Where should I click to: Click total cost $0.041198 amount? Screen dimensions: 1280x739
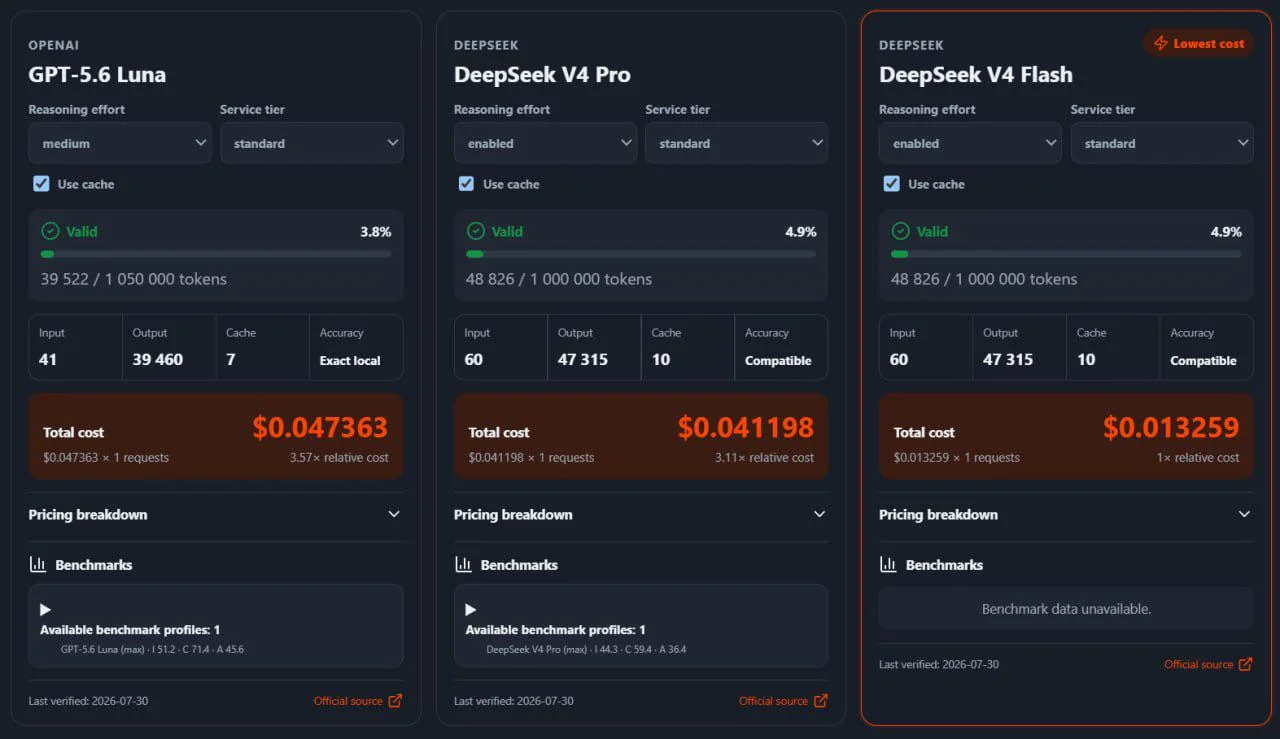(x=746, y=428)
